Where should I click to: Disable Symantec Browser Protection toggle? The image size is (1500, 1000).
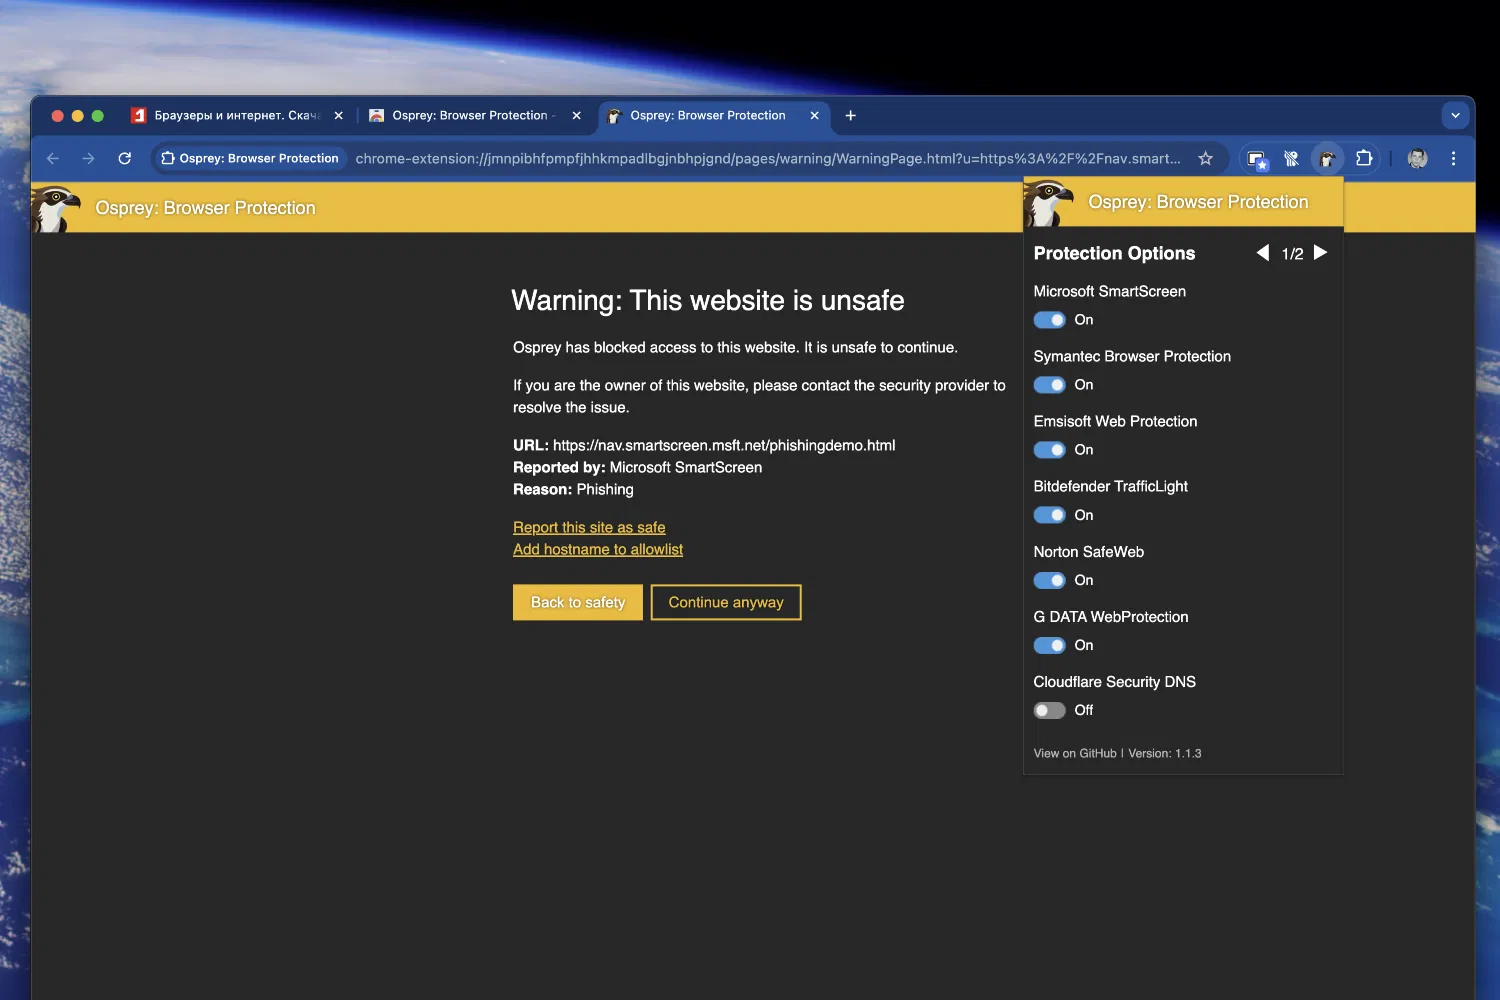click(x=1049, y=385)
